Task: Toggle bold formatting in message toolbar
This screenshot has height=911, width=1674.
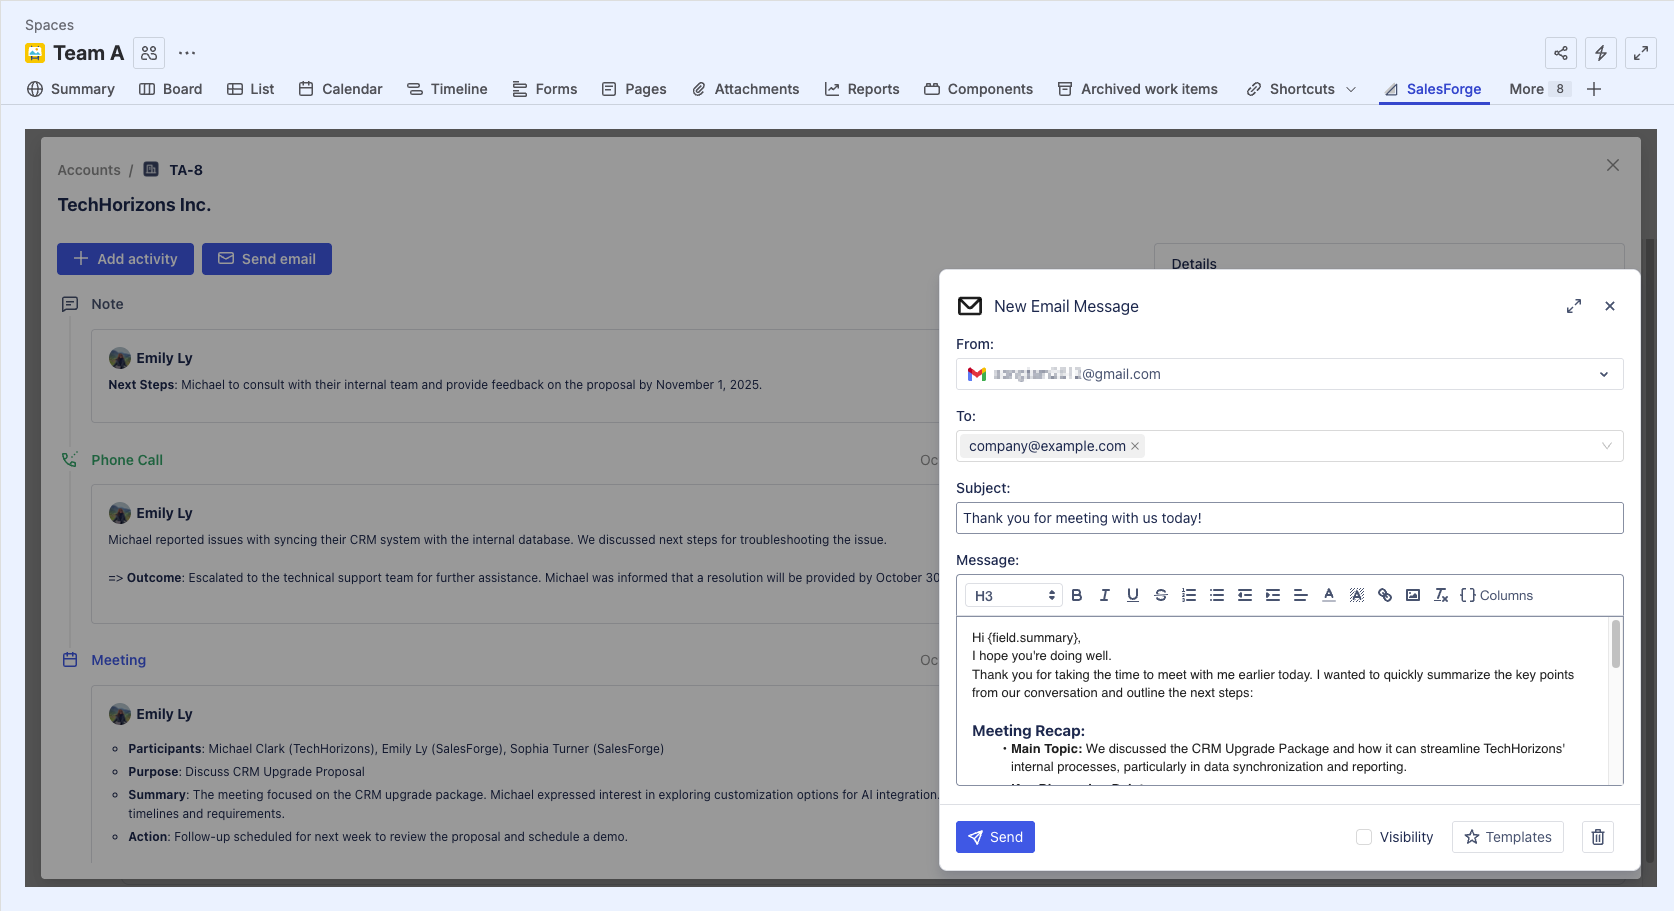Action: (x=1077, y=595)
